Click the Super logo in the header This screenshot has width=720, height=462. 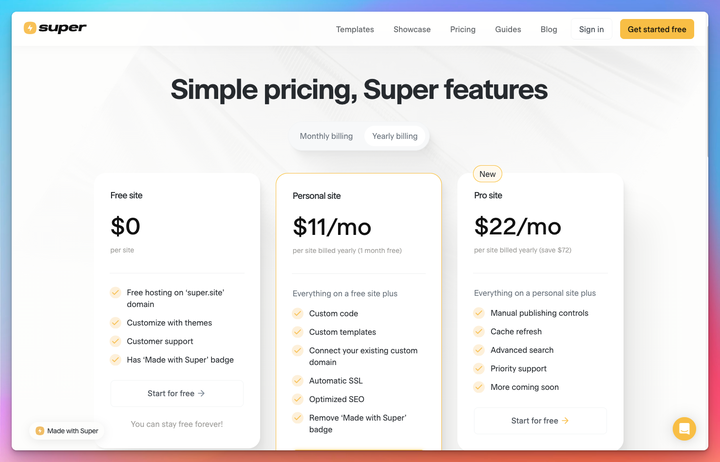(55, 28)
